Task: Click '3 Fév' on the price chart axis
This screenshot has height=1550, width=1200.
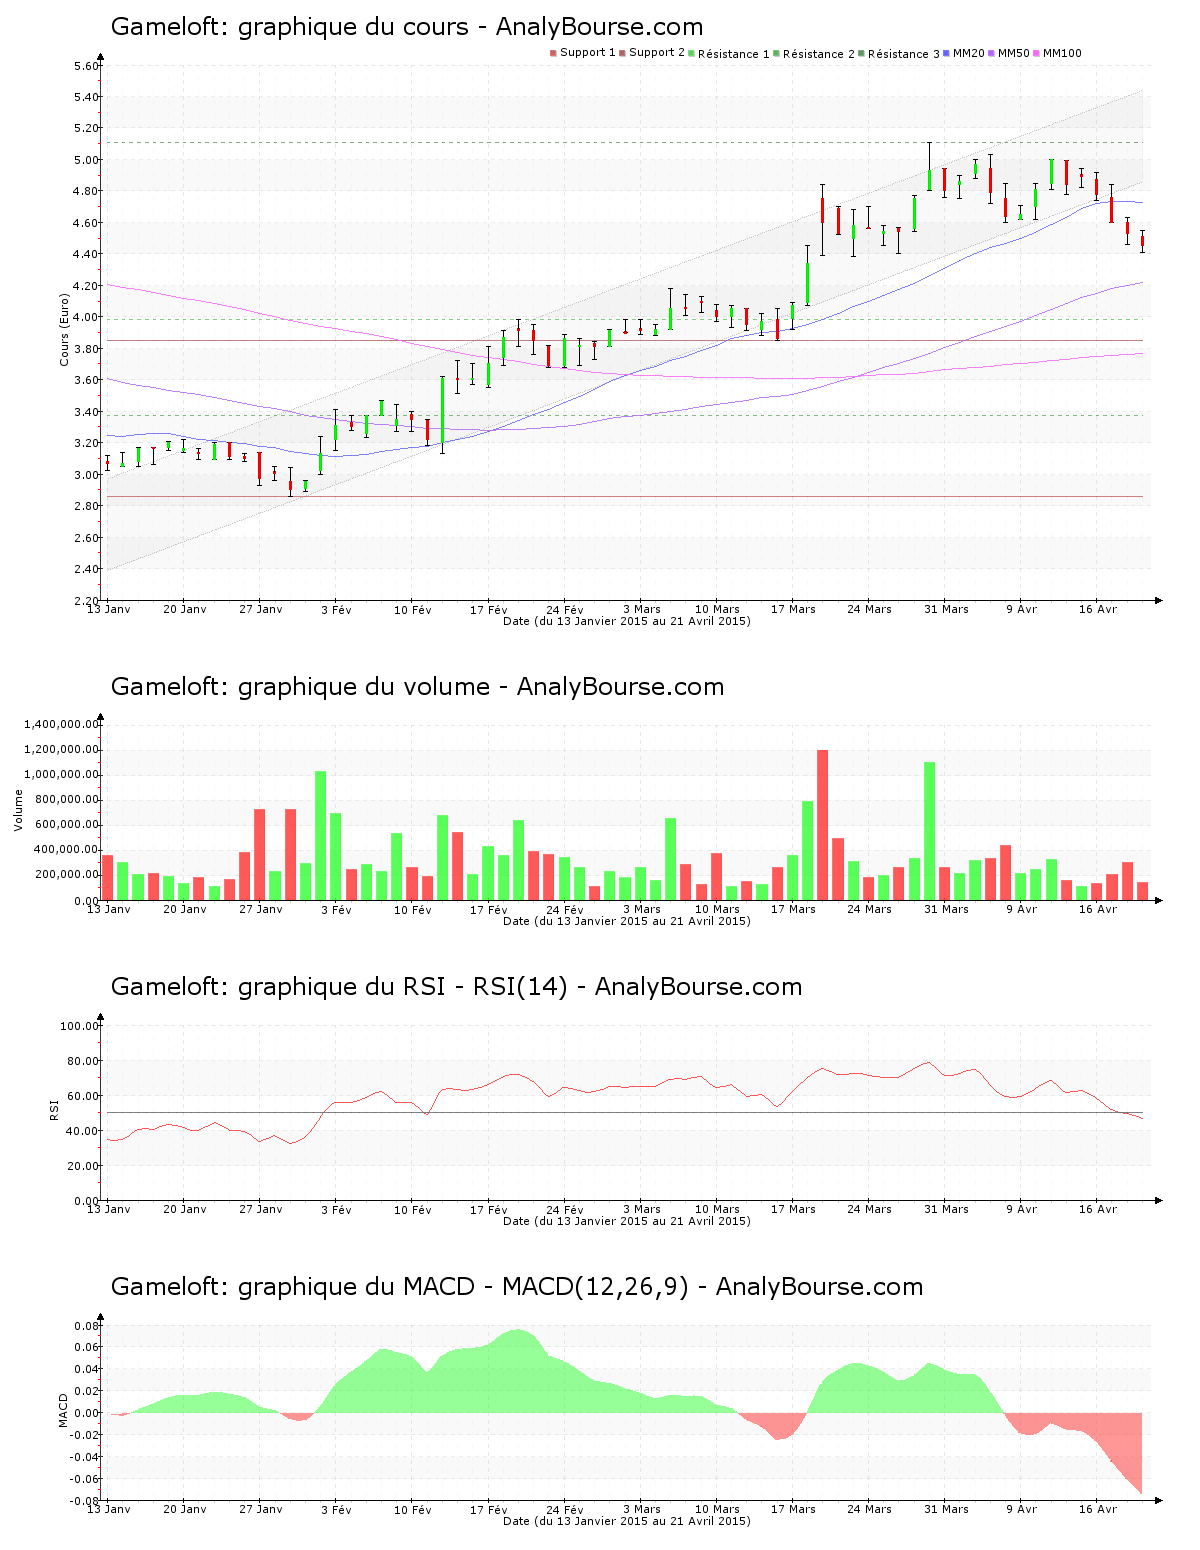Action: 336,609
